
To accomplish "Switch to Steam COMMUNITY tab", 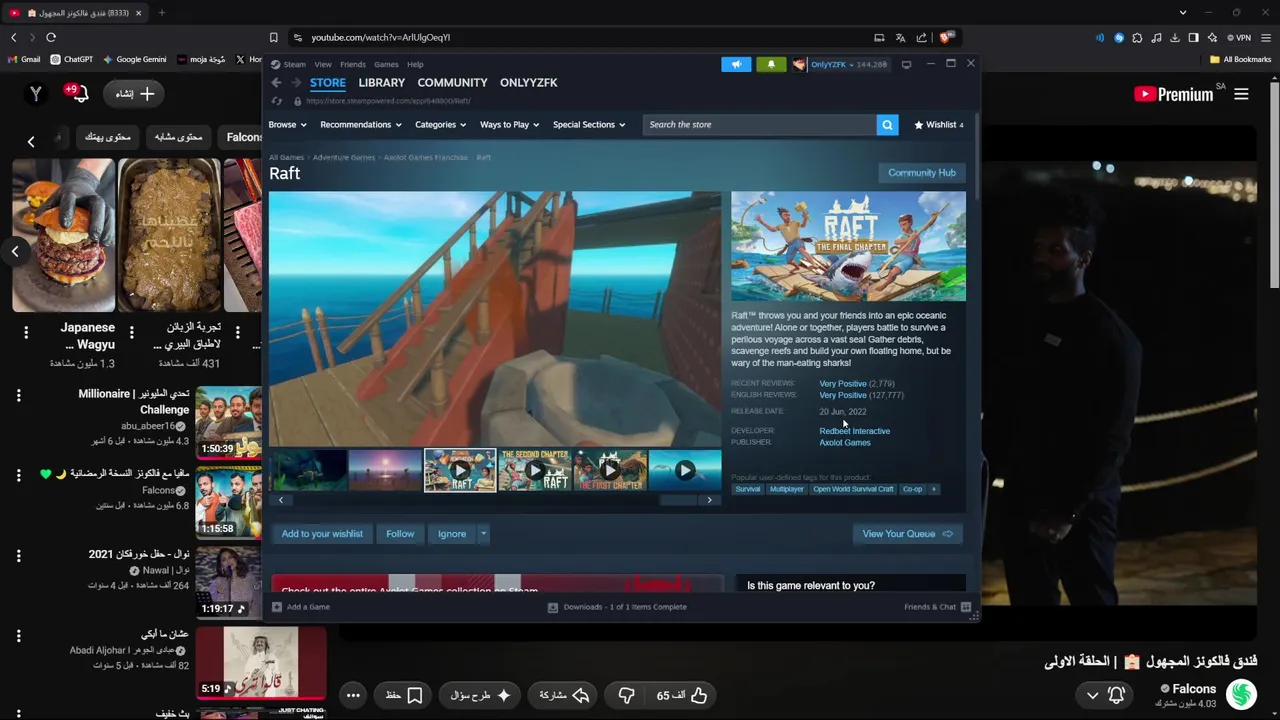I will pyautogui.click(x=453, y=83).
